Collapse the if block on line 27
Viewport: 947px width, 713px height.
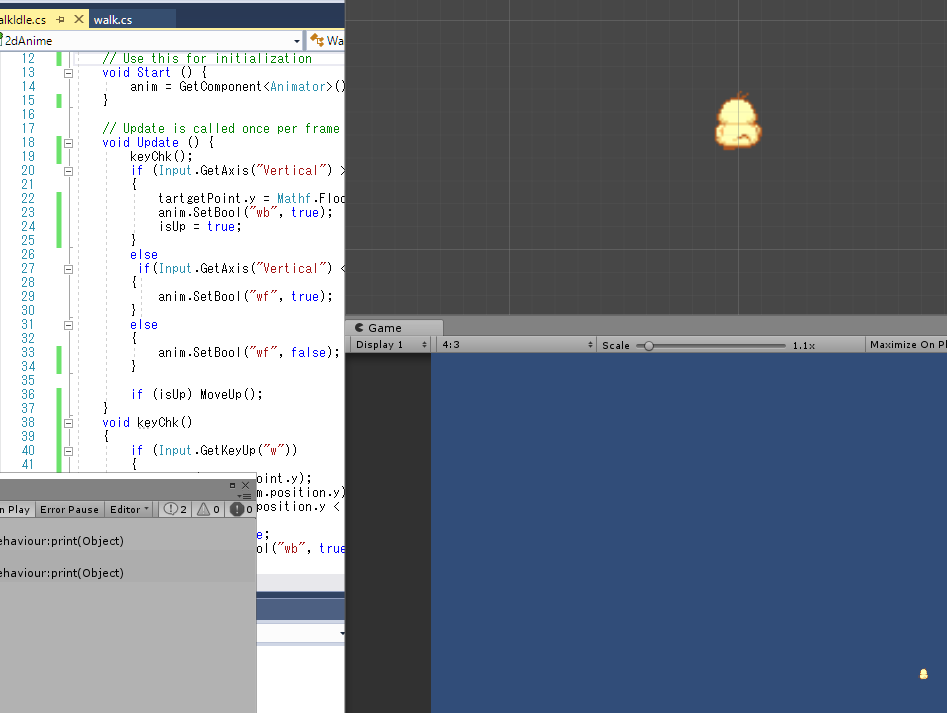point(68,269)
